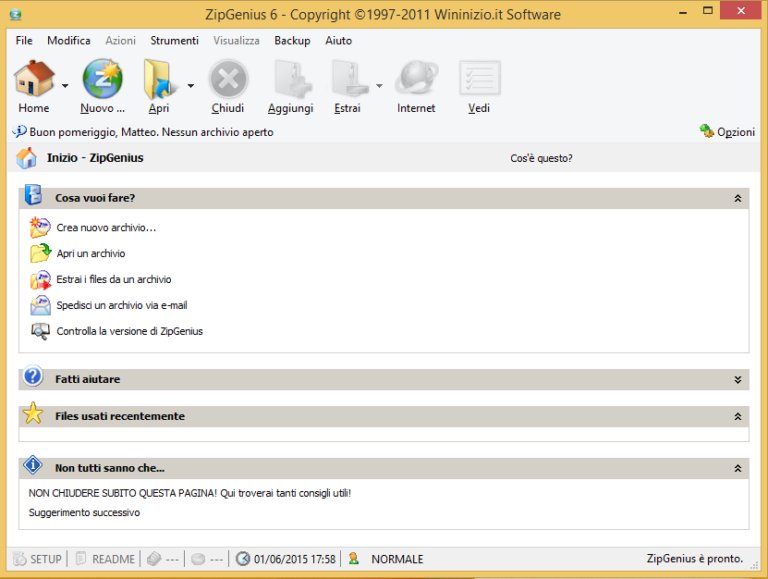
Task: Click 'Estrai i files da un archivio'
Action: point(113,280)
